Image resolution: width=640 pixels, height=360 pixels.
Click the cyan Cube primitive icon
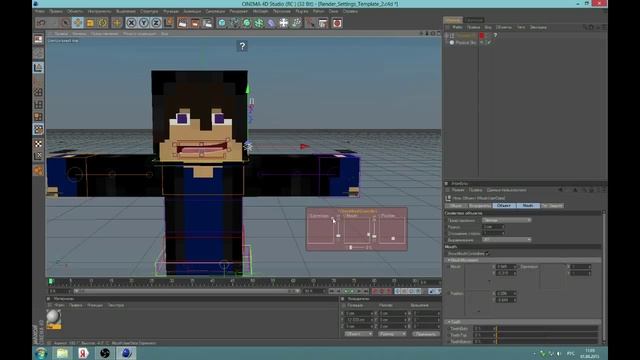pyautogui.click(x=222, y=23)
